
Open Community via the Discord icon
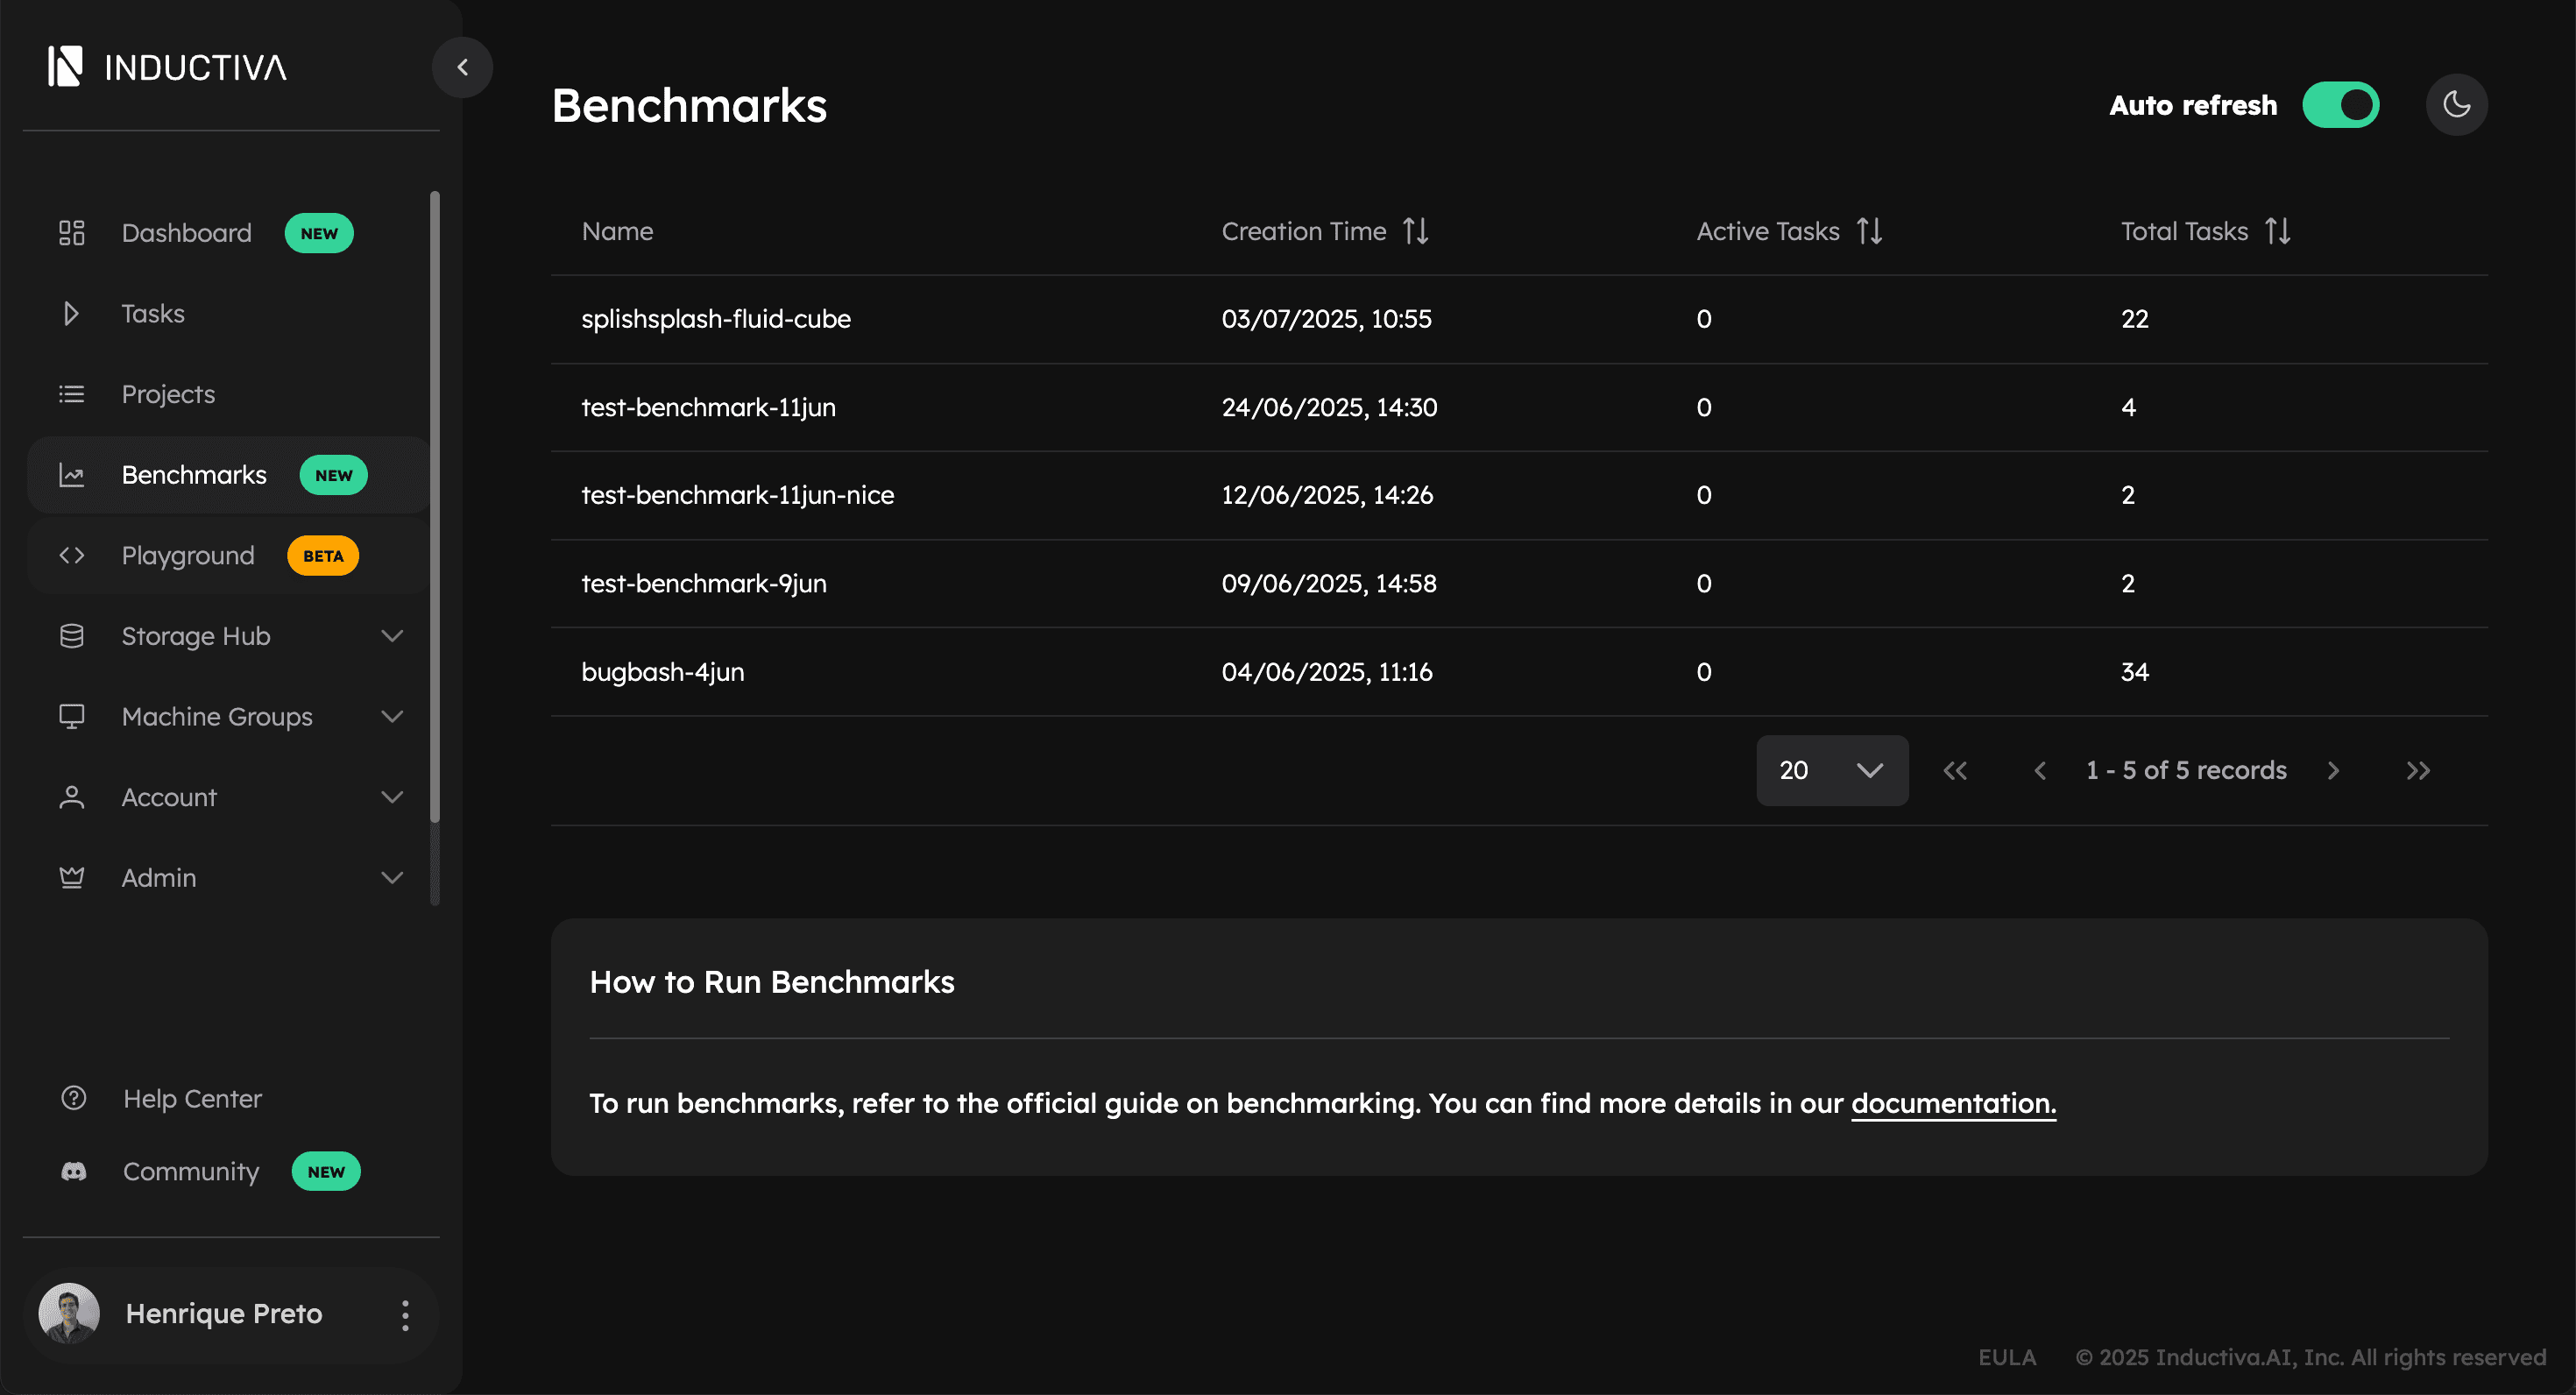(71, 1171)
